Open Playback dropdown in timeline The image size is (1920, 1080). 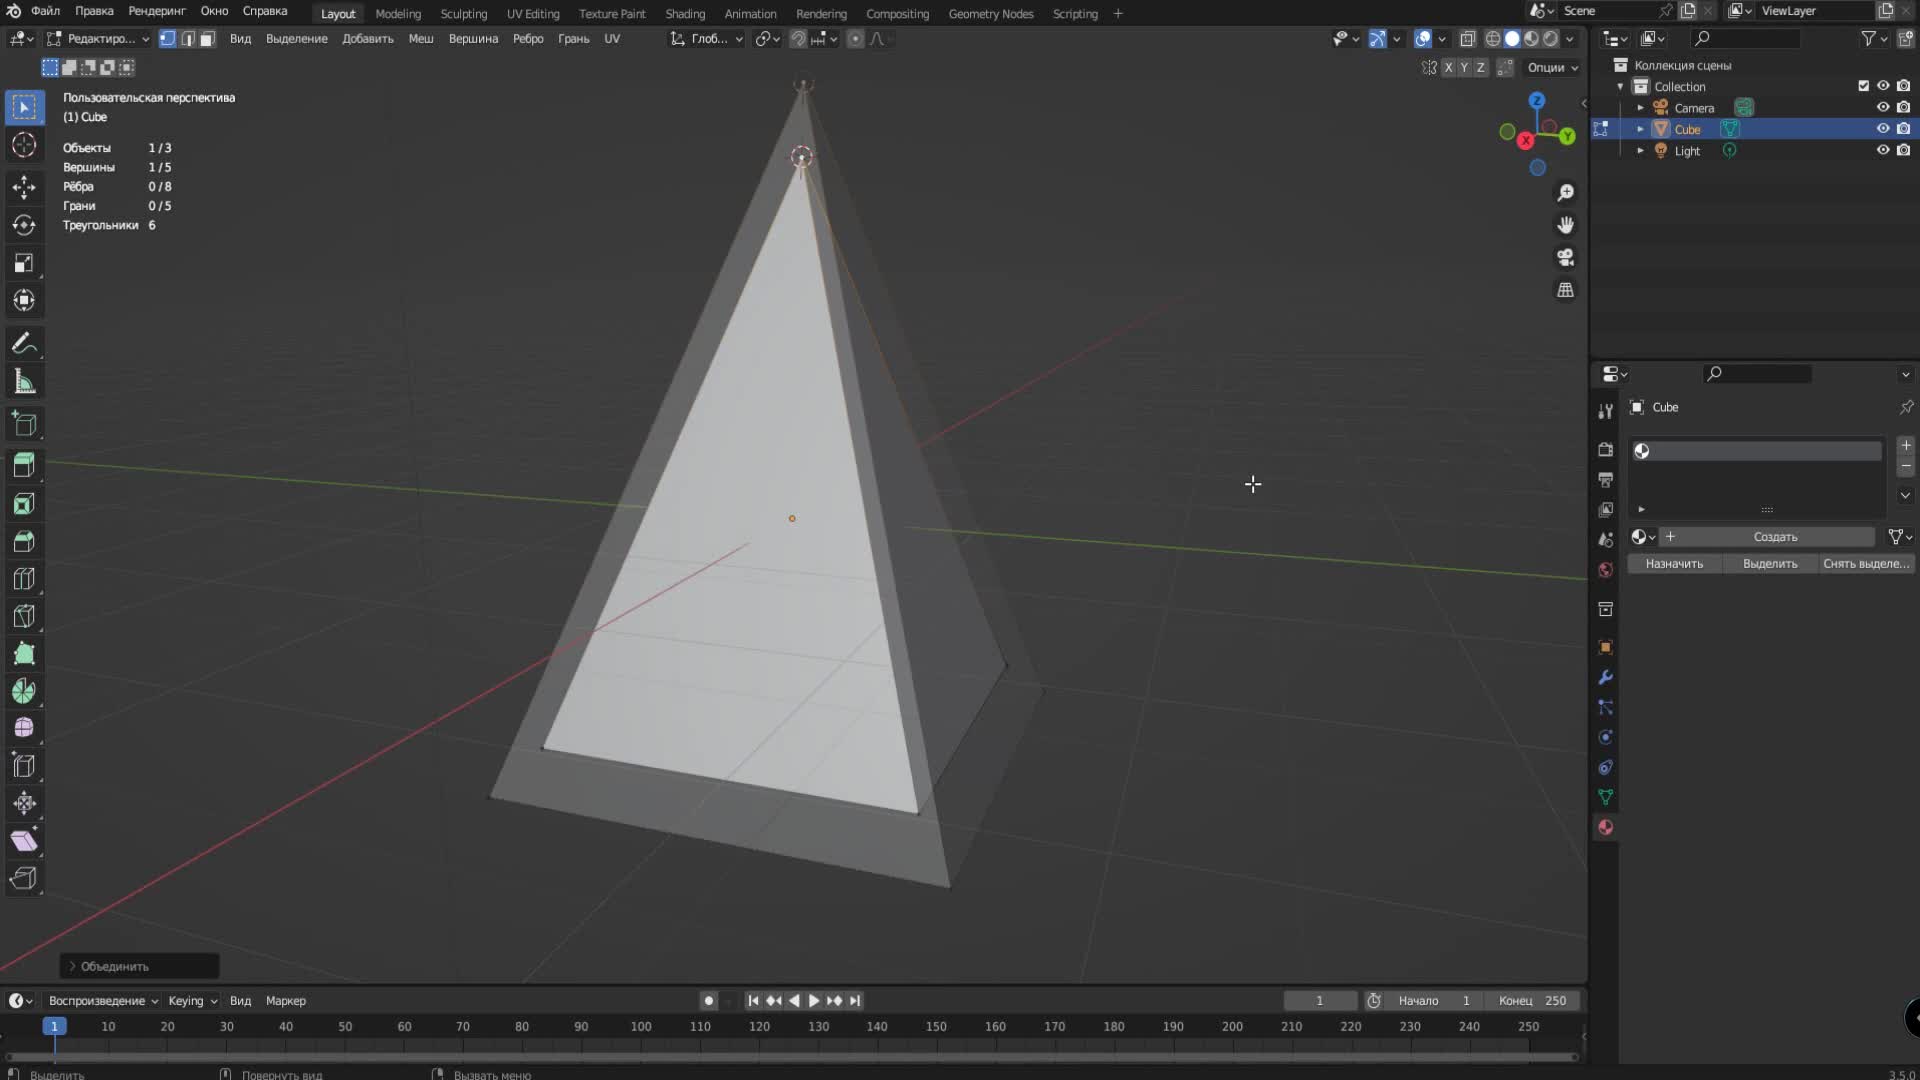[104, 1001]
